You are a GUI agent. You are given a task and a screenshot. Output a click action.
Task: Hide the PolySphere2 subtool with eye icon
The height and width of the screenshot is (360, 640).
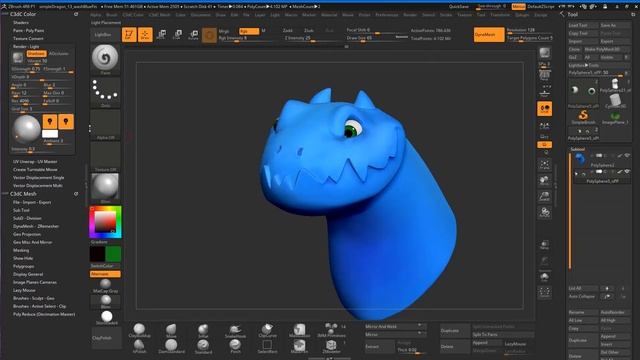coord(627,156)
